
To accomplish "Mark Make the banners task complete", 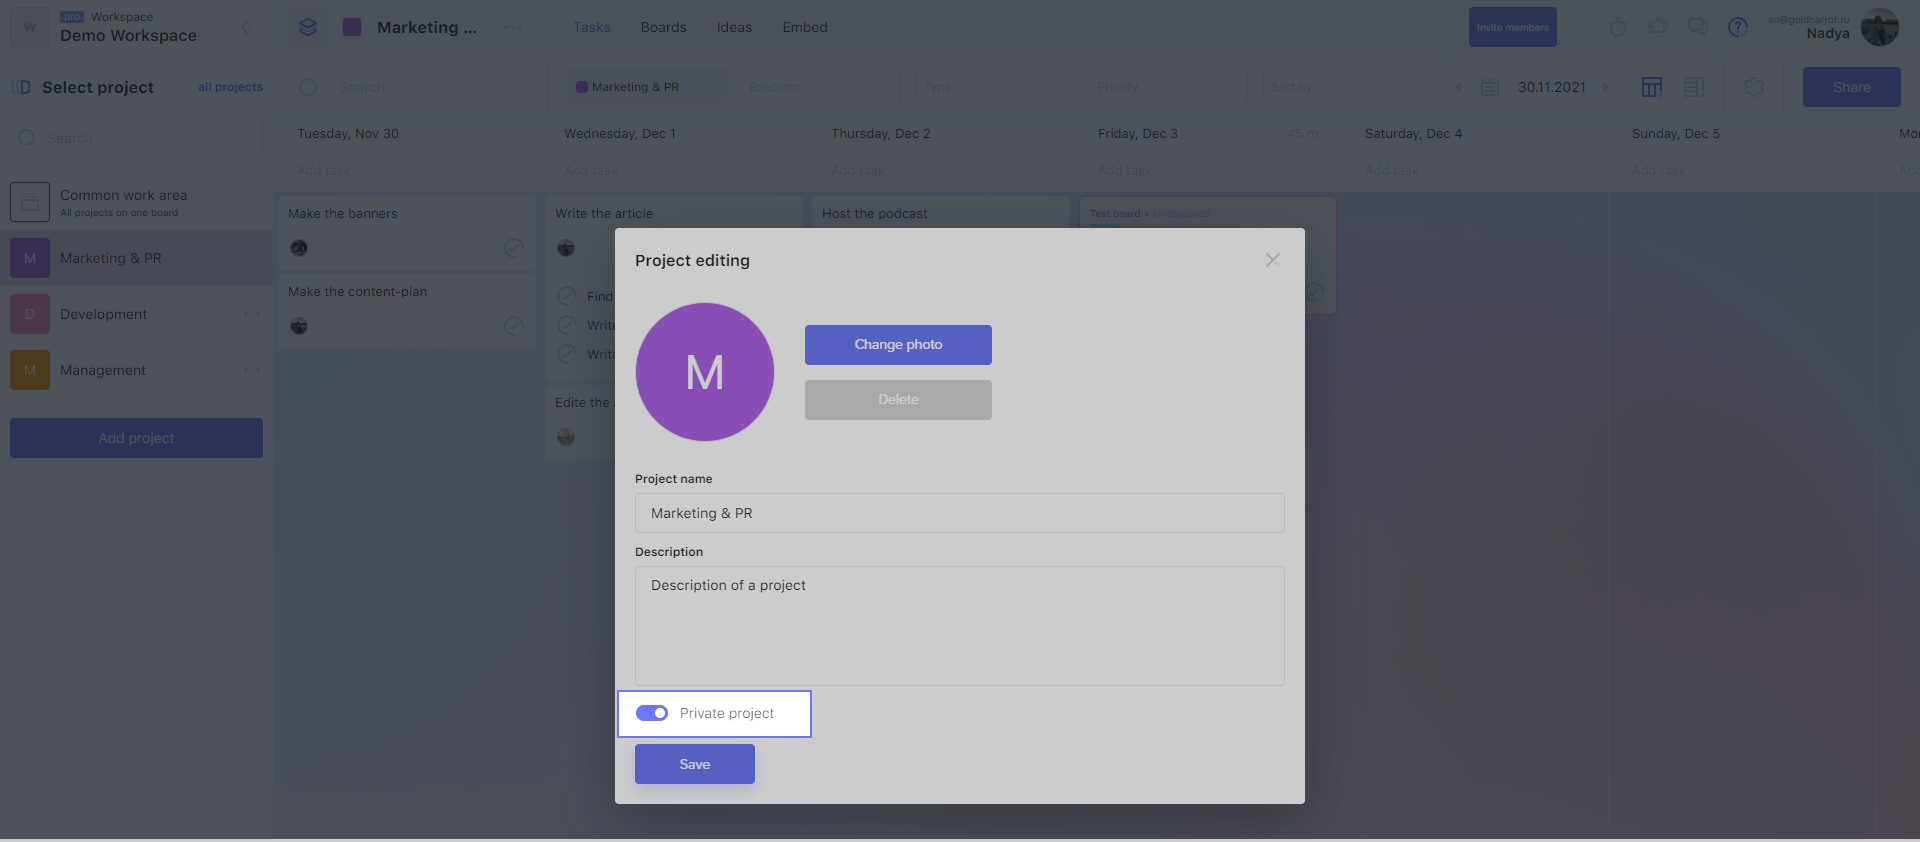I will pos(514,248).
